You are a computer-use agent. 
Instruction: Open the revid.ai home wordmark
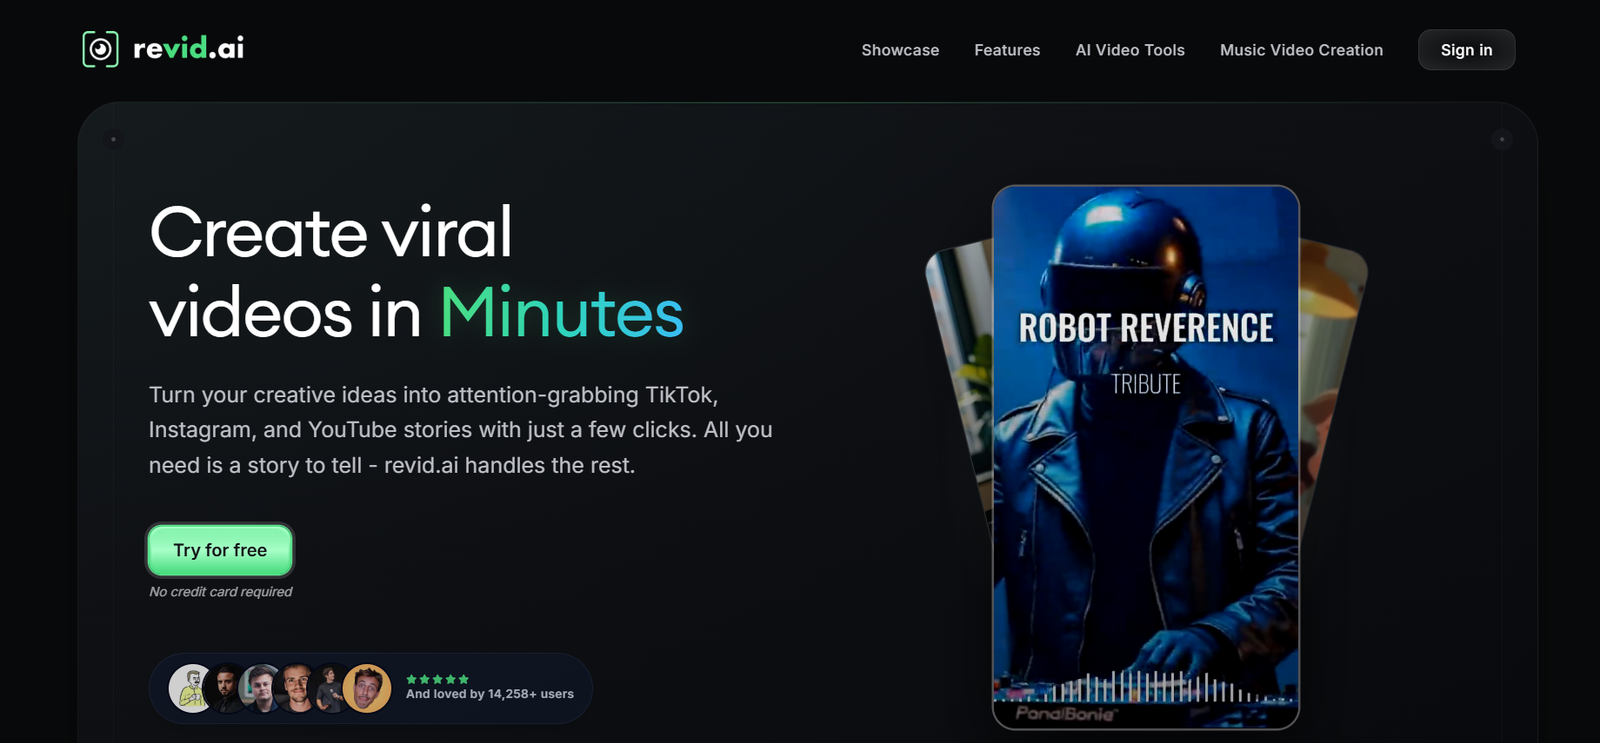point(189,48)
